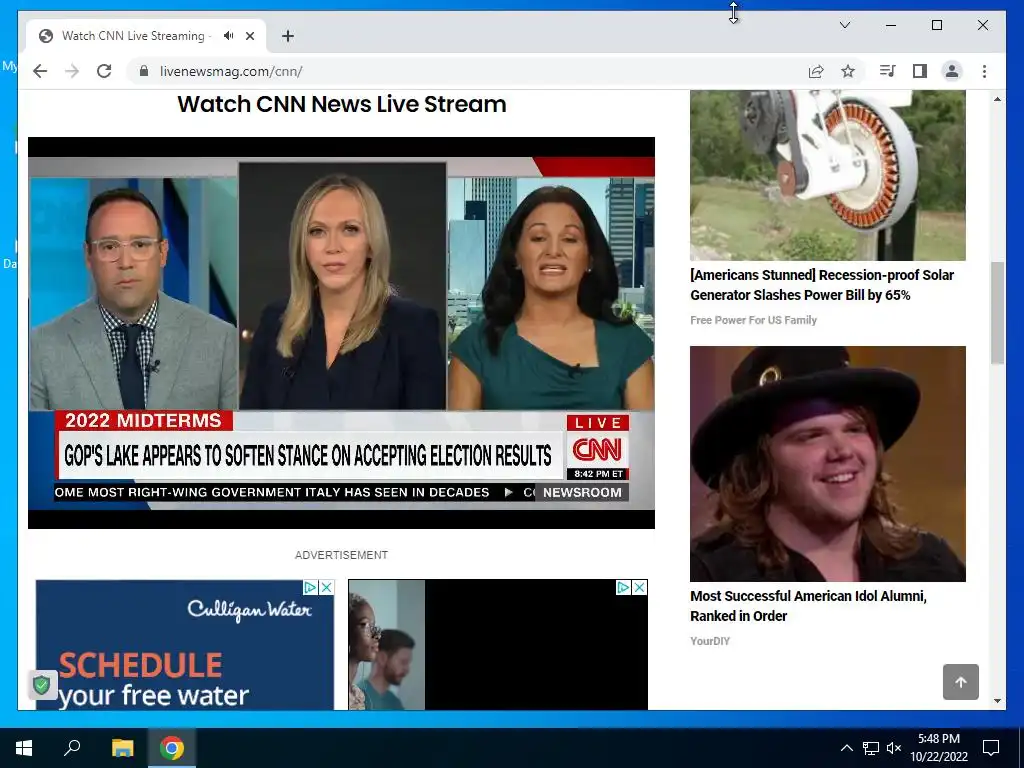1024x768 pixels.
Task: View site security lock information
Action: pyautogui.click(x=144, y=71)
